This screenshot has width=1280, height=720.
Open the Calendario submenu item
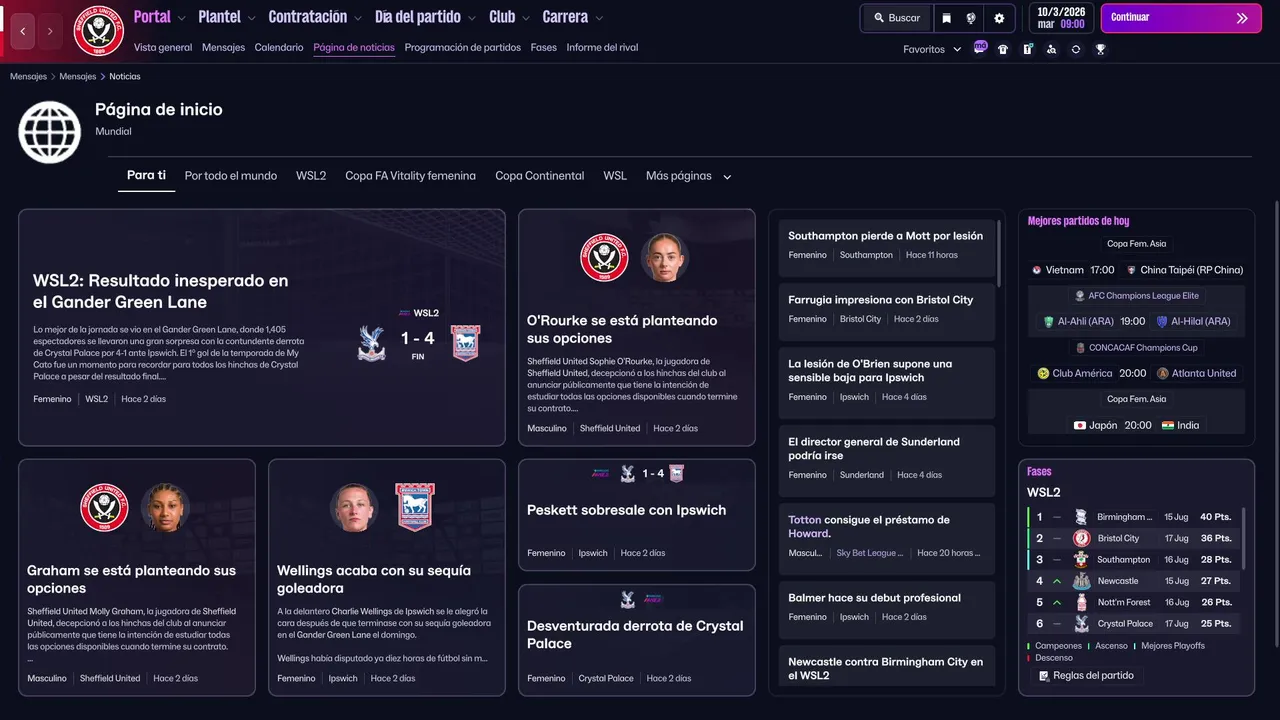pos(279,47)
